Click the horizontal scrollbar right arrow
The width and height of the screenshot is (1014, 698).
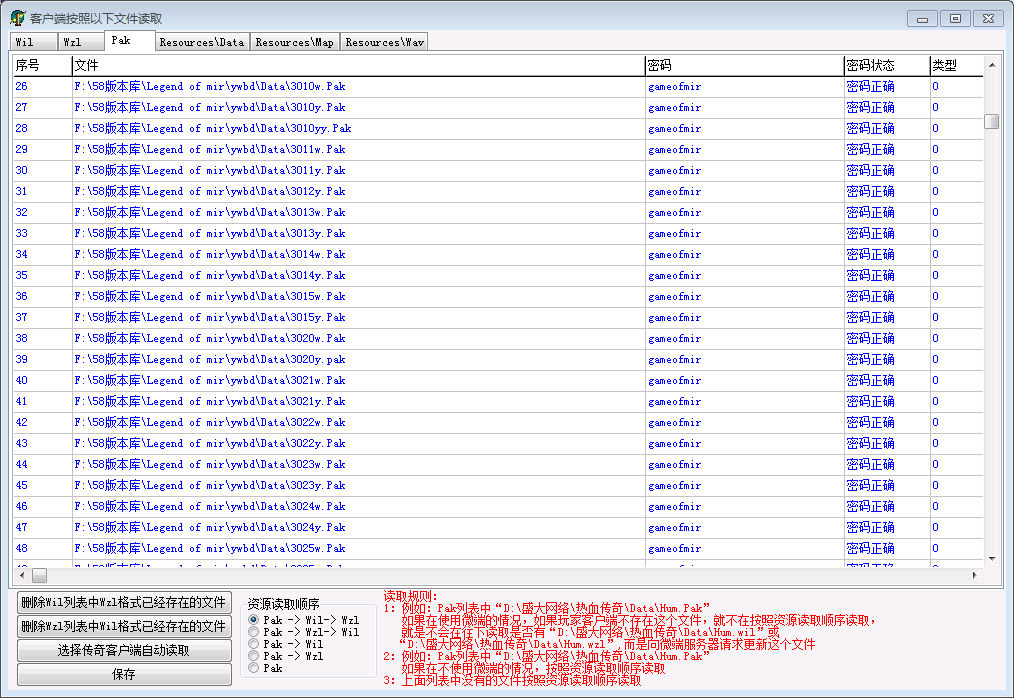[x=975, y=576]
